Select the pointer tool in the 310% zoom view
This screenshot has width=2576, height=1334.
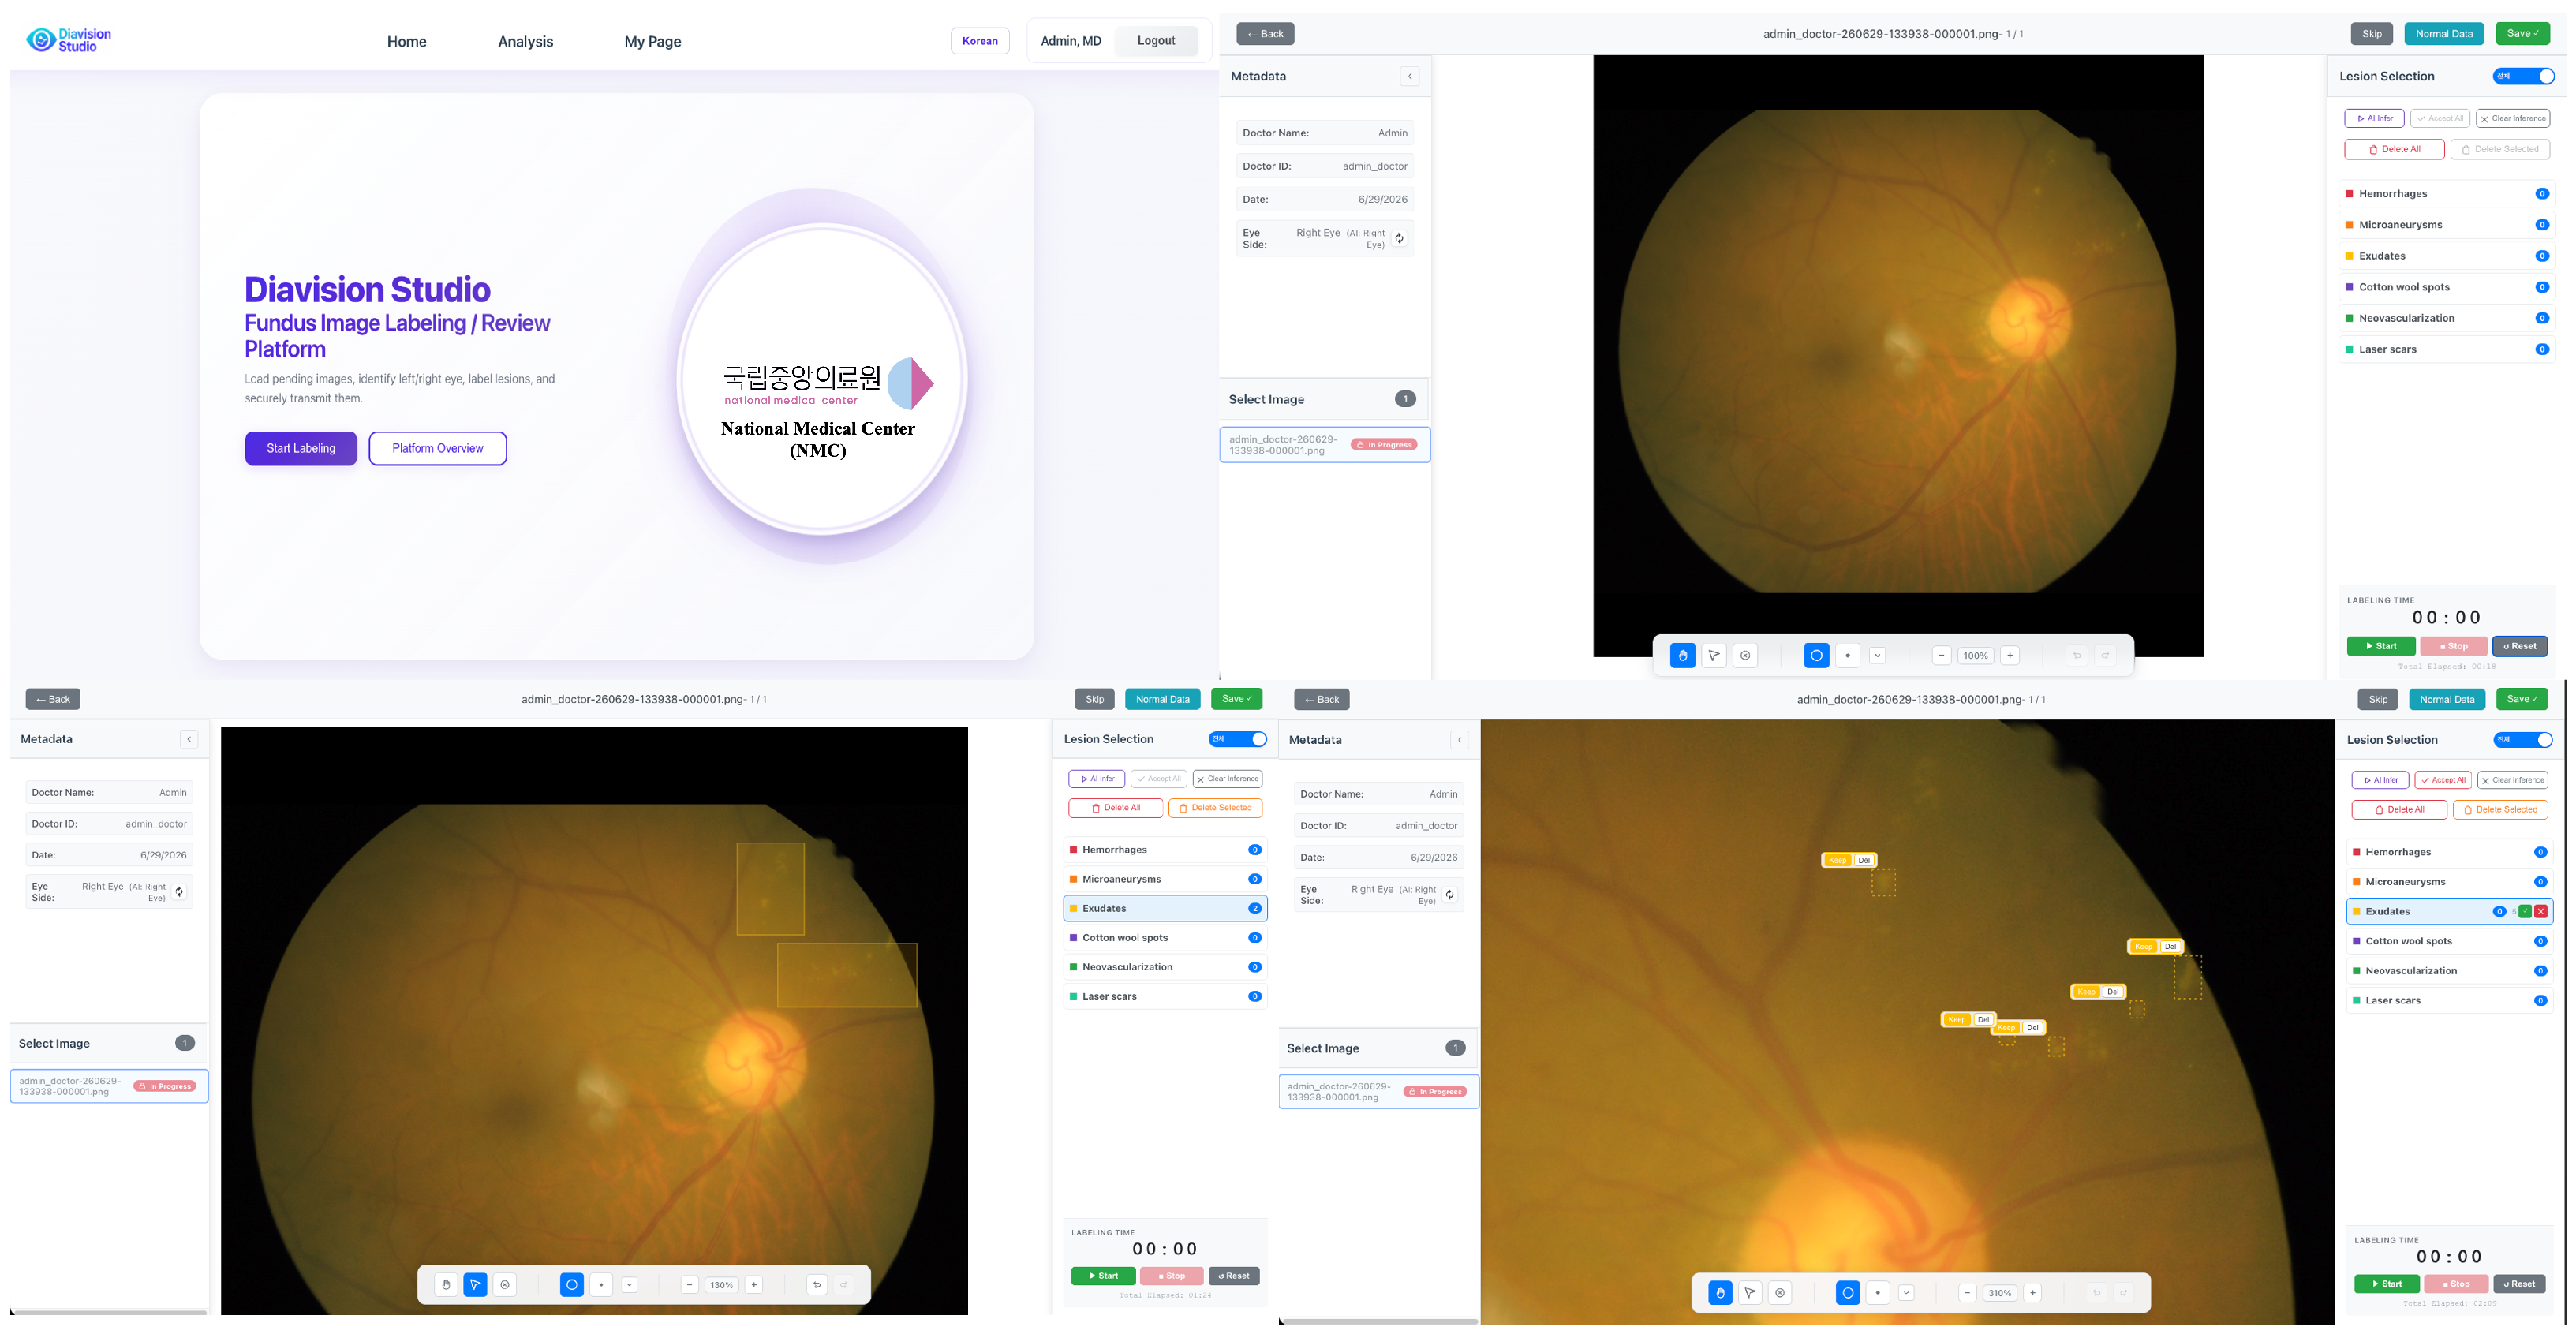click(x=1750, y=1293)
